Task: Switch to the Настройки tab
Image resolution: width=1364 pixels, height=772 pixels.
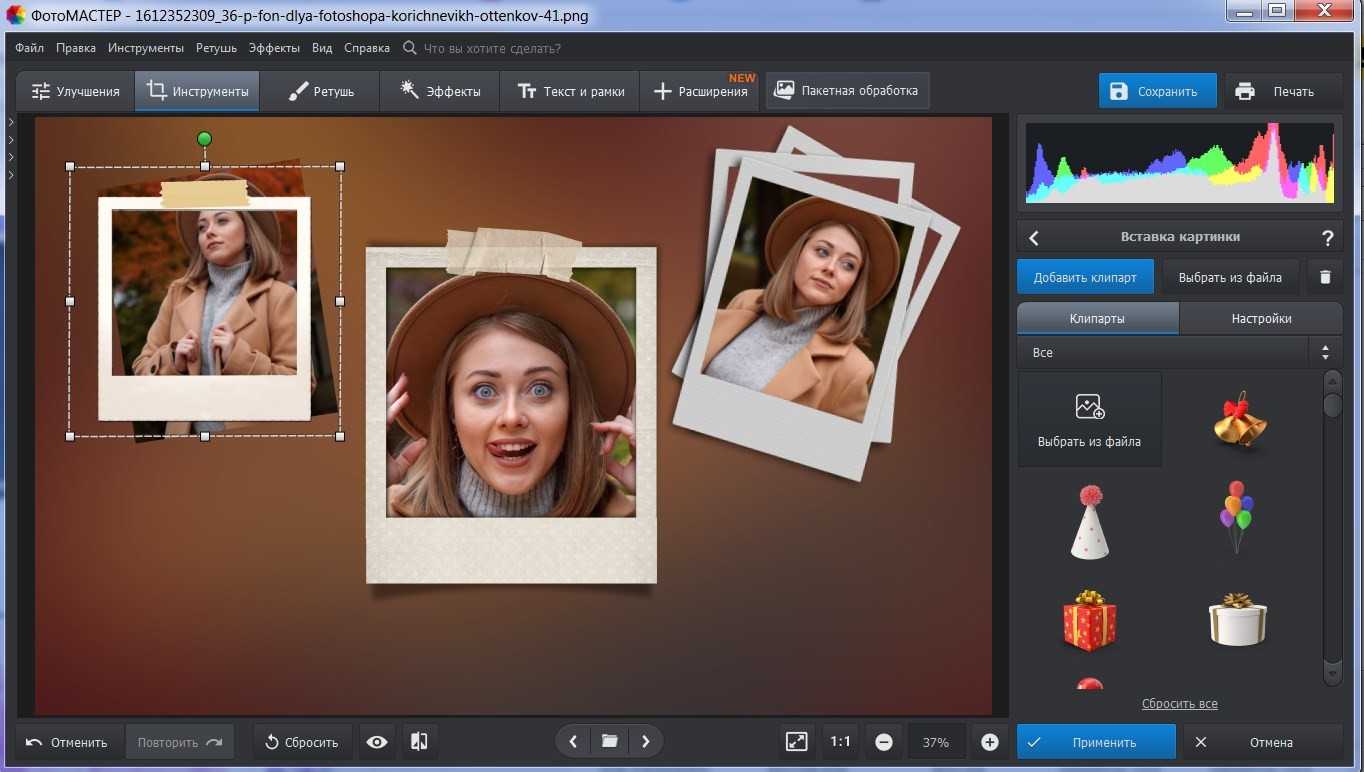Action: click(1261, 318)
